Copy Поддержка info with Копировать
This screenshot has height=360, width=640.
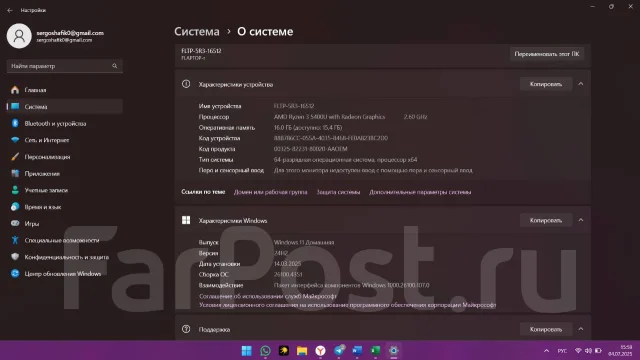click(546, 329)
